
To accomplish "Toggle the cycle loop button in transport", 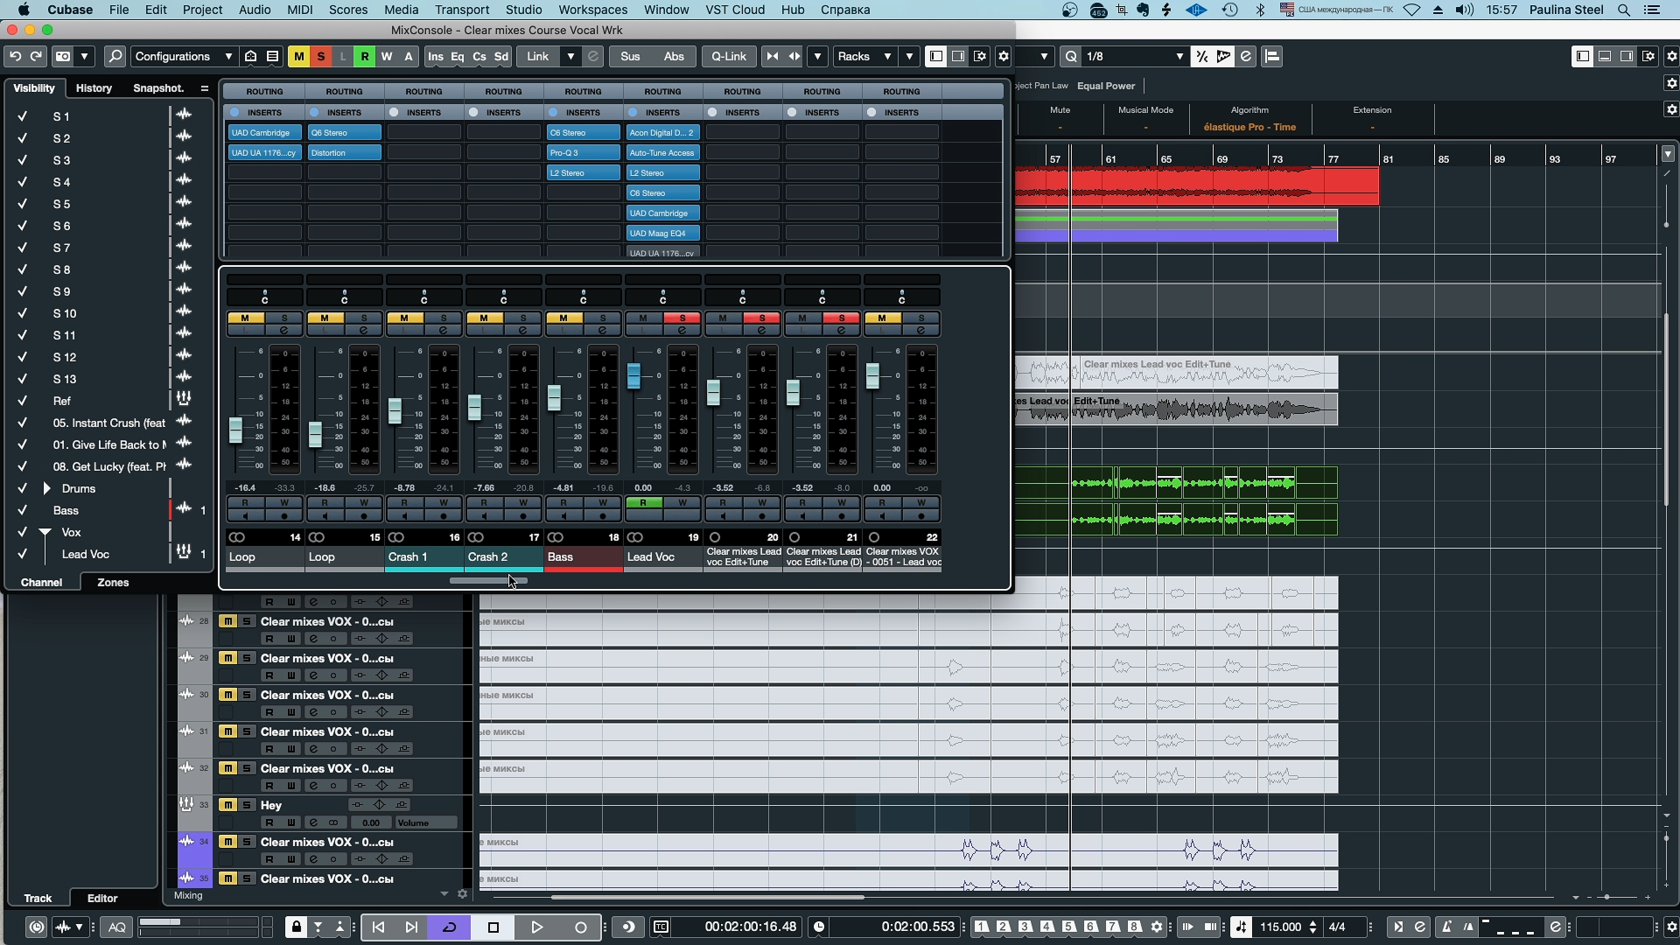I will click(x=449, y=927).
